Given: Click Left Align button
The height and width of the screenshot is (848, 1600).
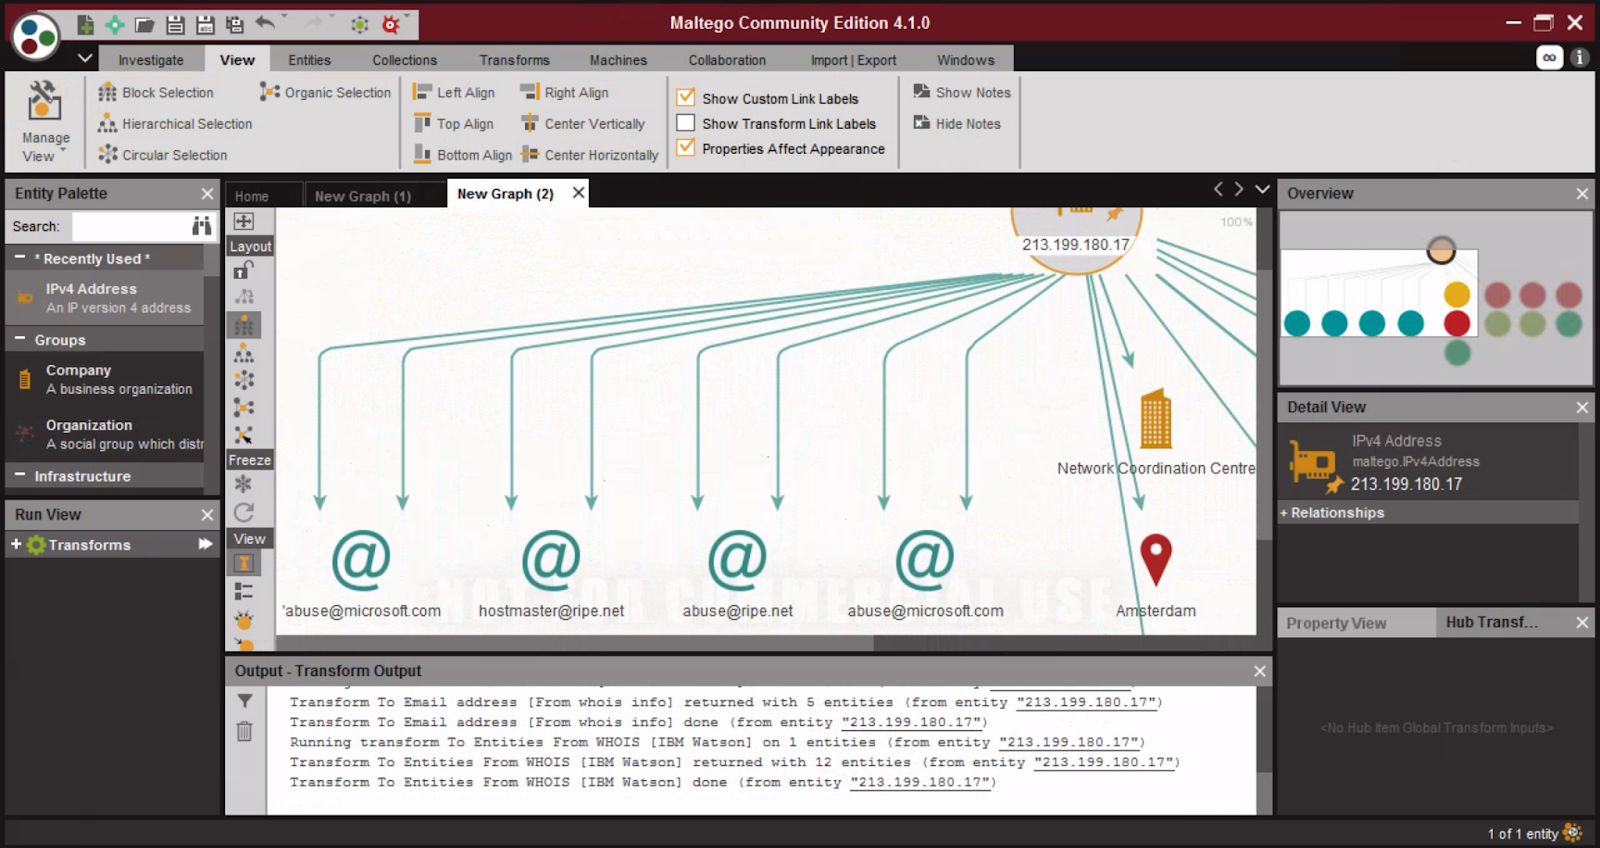Looking at the screenshot, I should [454, 92].
